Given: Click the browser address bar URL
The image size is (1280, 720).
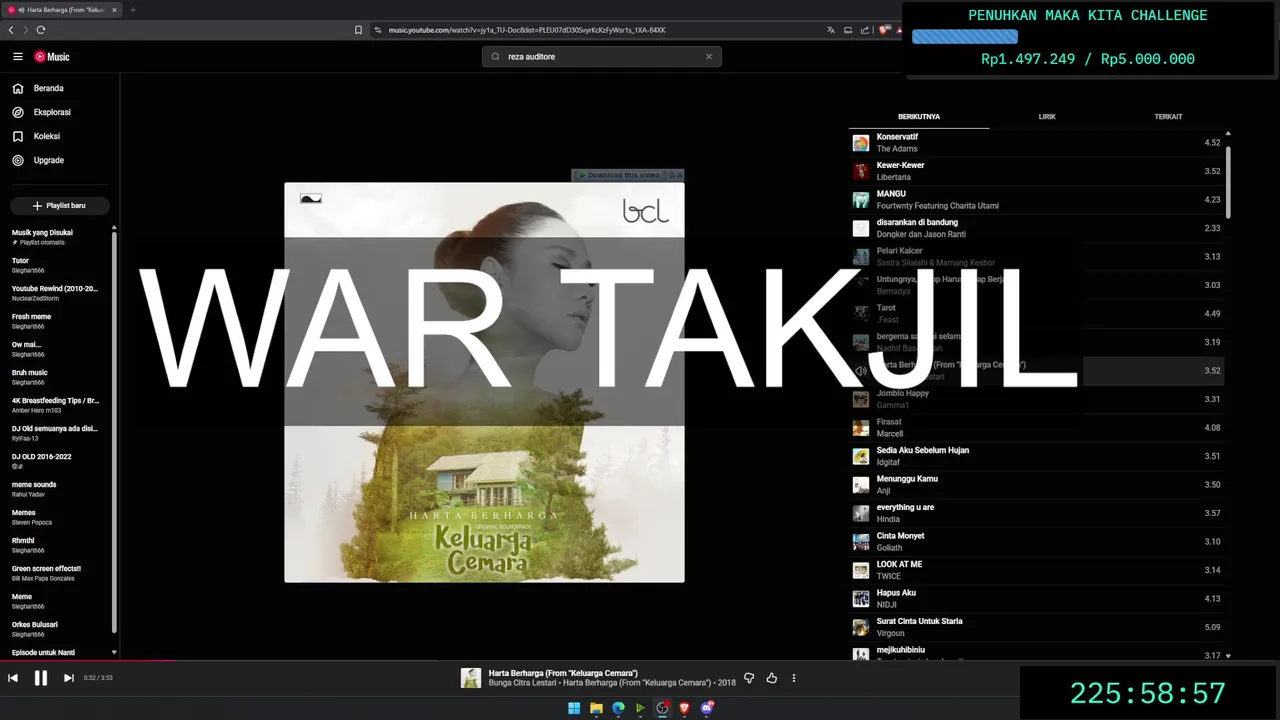Looking at the screenshot, I should 527,30.
